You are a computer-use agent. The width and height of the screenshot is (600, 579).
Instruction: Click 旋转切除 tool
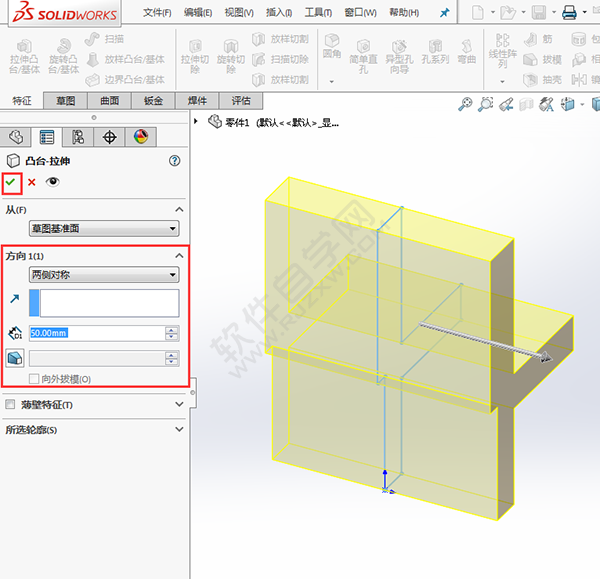click(x=231, y=56)
